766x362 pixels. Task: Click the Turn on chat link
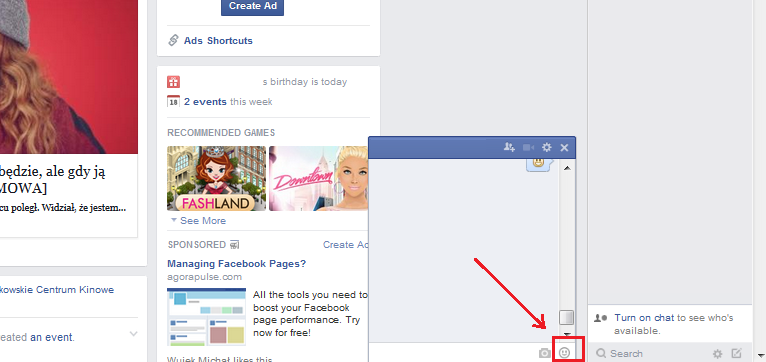tap(644, 318)
